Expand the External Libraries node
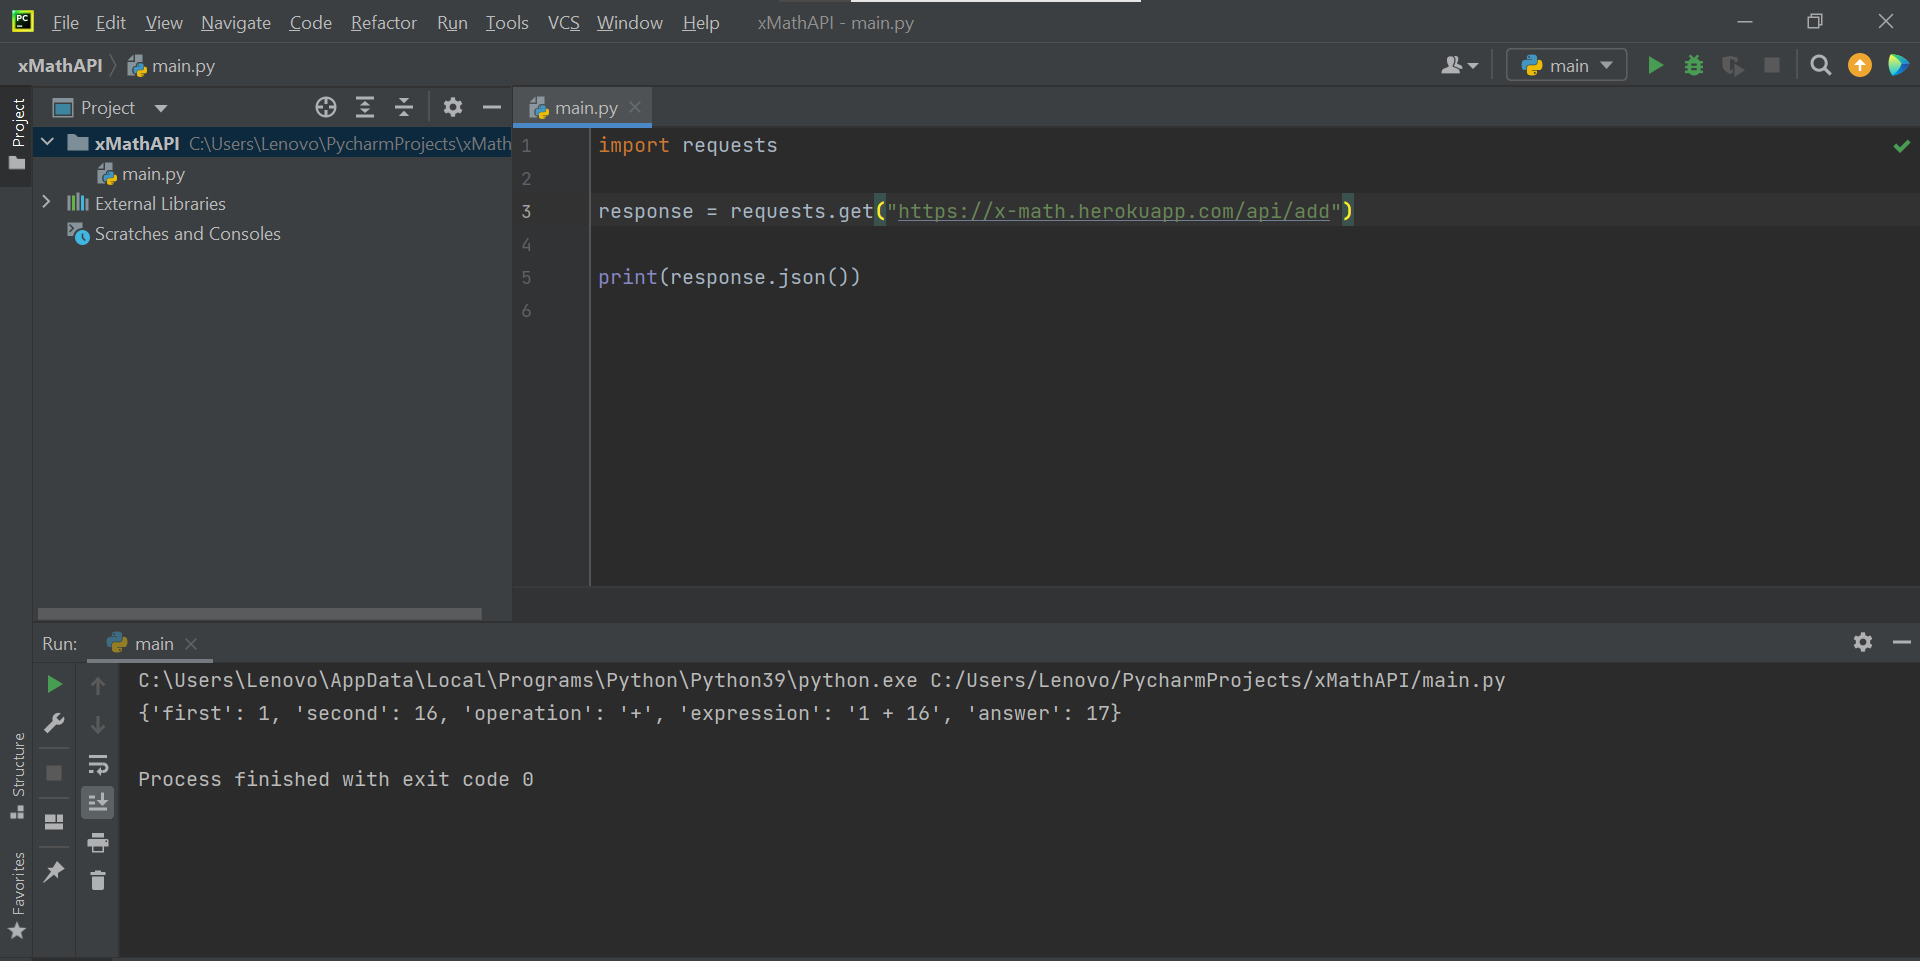1920x961 pixels. pos(46,202)
